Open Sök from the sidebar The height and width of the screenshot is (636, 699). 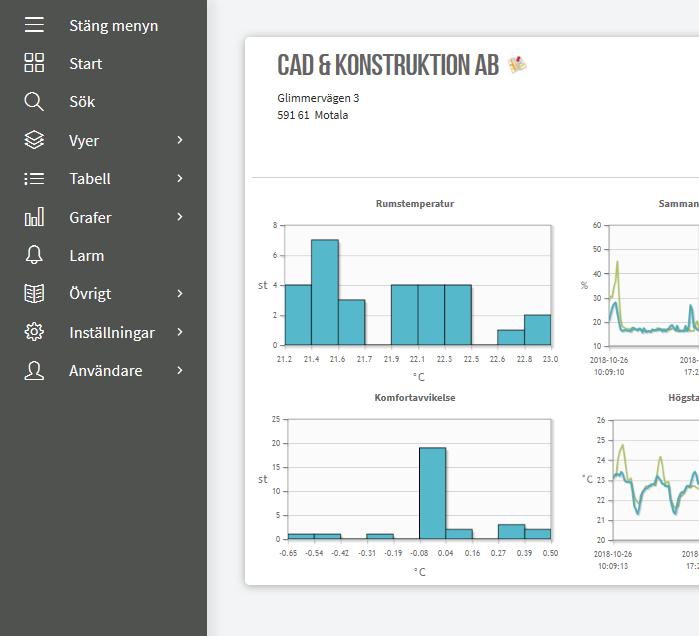(82, 102)
